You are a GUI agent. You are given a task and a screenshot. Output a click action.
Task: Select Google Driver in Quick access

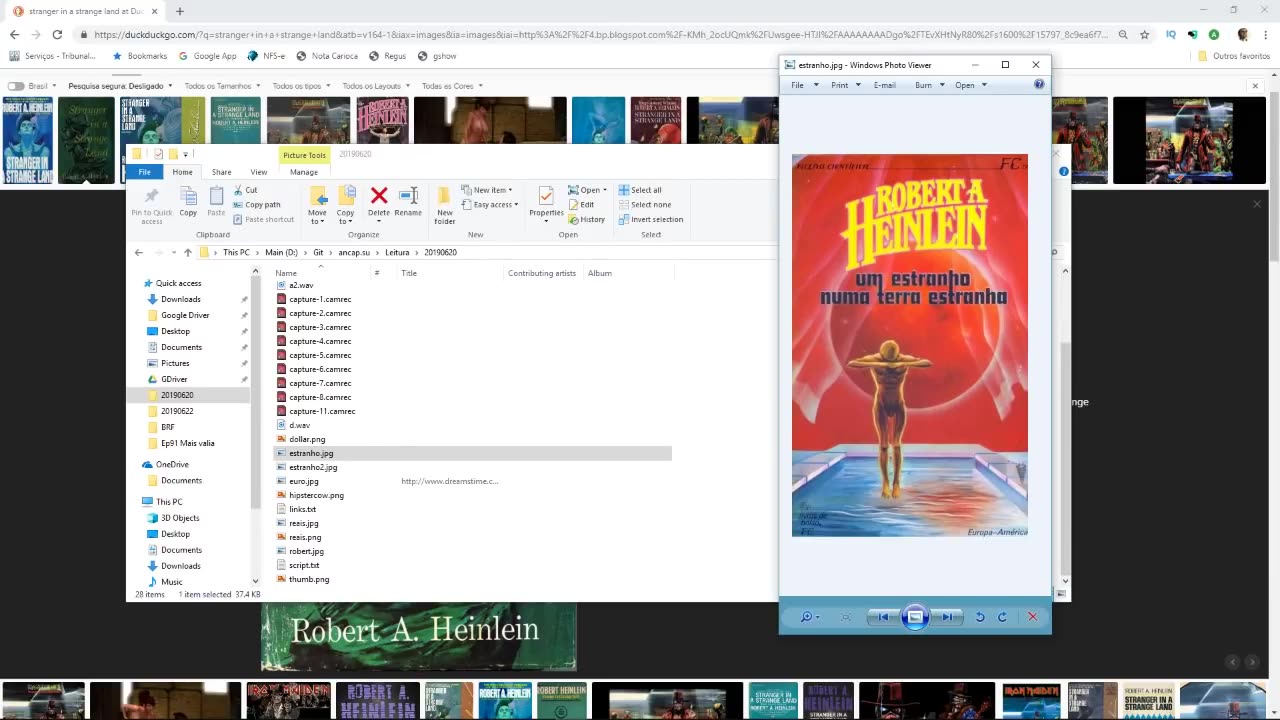(185, 315)
